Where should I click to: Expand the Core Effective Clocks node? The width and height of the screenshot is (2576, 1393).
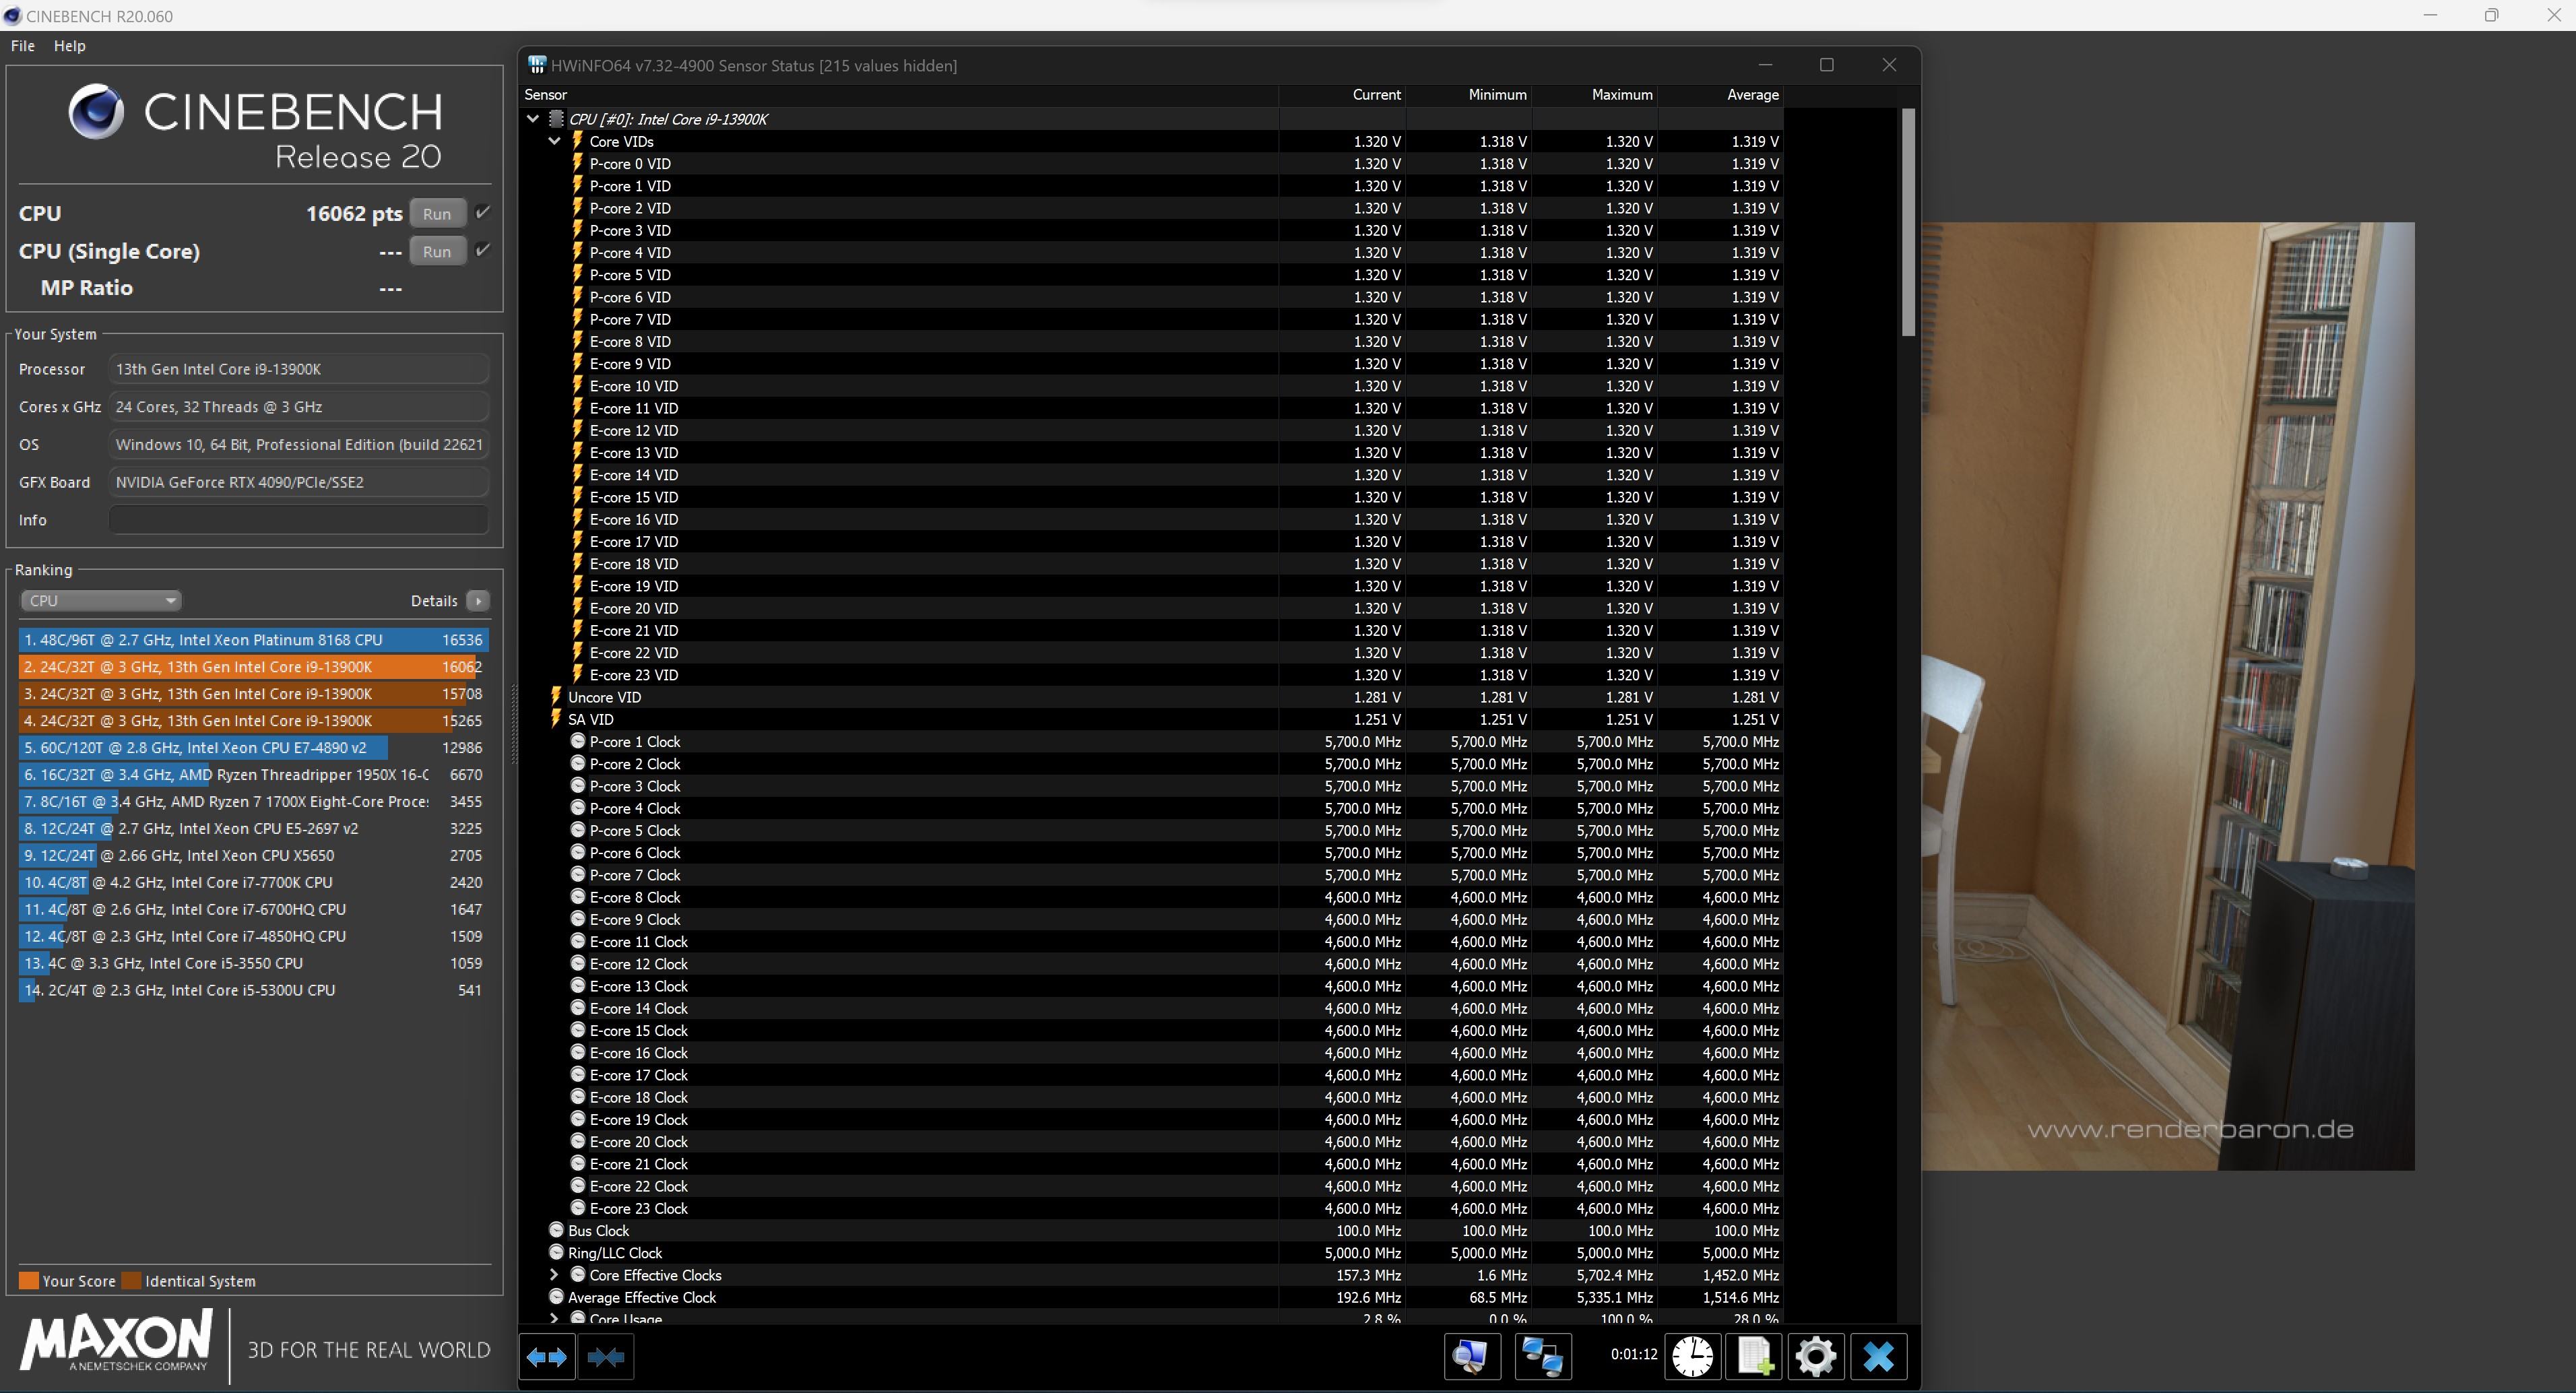[x=554, y=1275]
